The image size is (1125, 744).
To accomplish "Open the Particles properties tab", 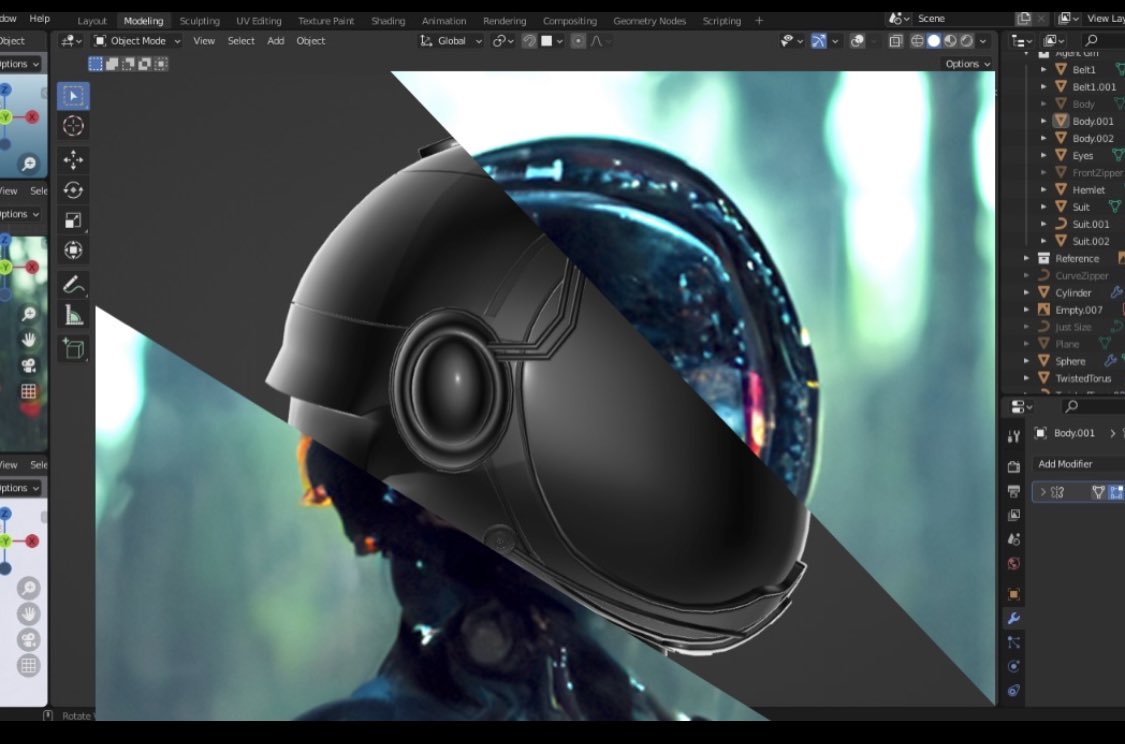I will pos(1013,642).
